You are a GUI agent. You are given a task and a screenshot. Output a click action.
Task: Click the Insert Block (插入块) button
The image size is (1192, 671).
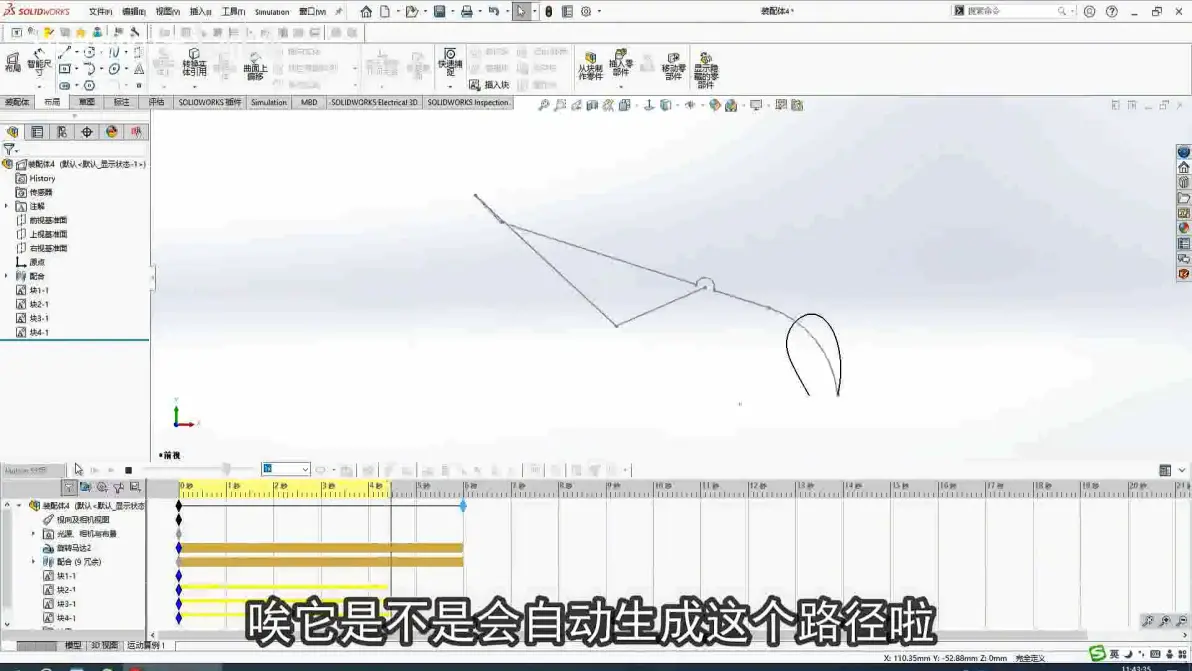pos(489,84)
